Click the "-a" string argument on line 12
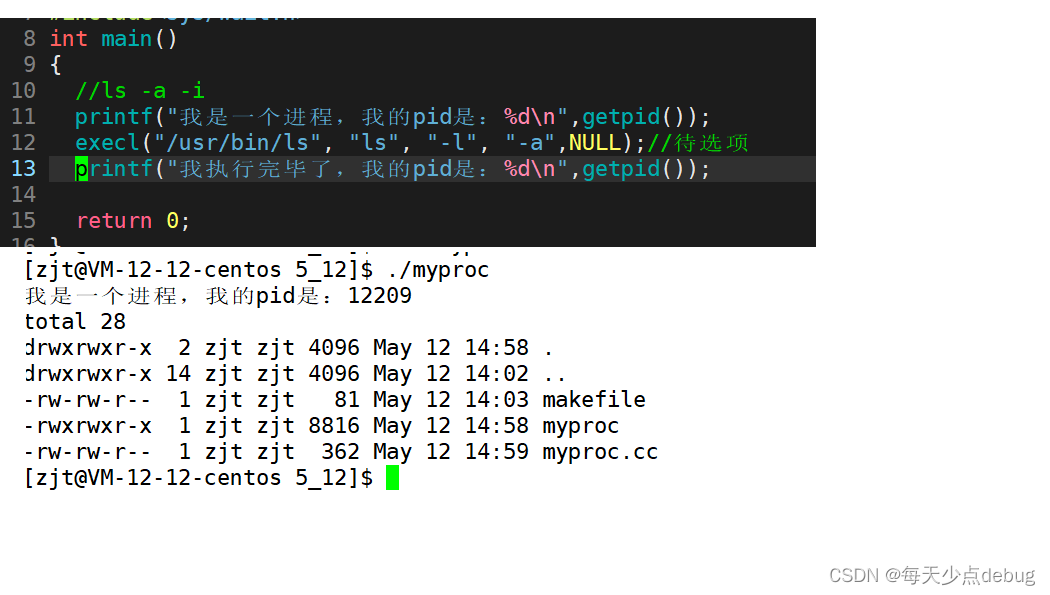The width and height of the screenshot is (1050, 595). click(530, 143)
